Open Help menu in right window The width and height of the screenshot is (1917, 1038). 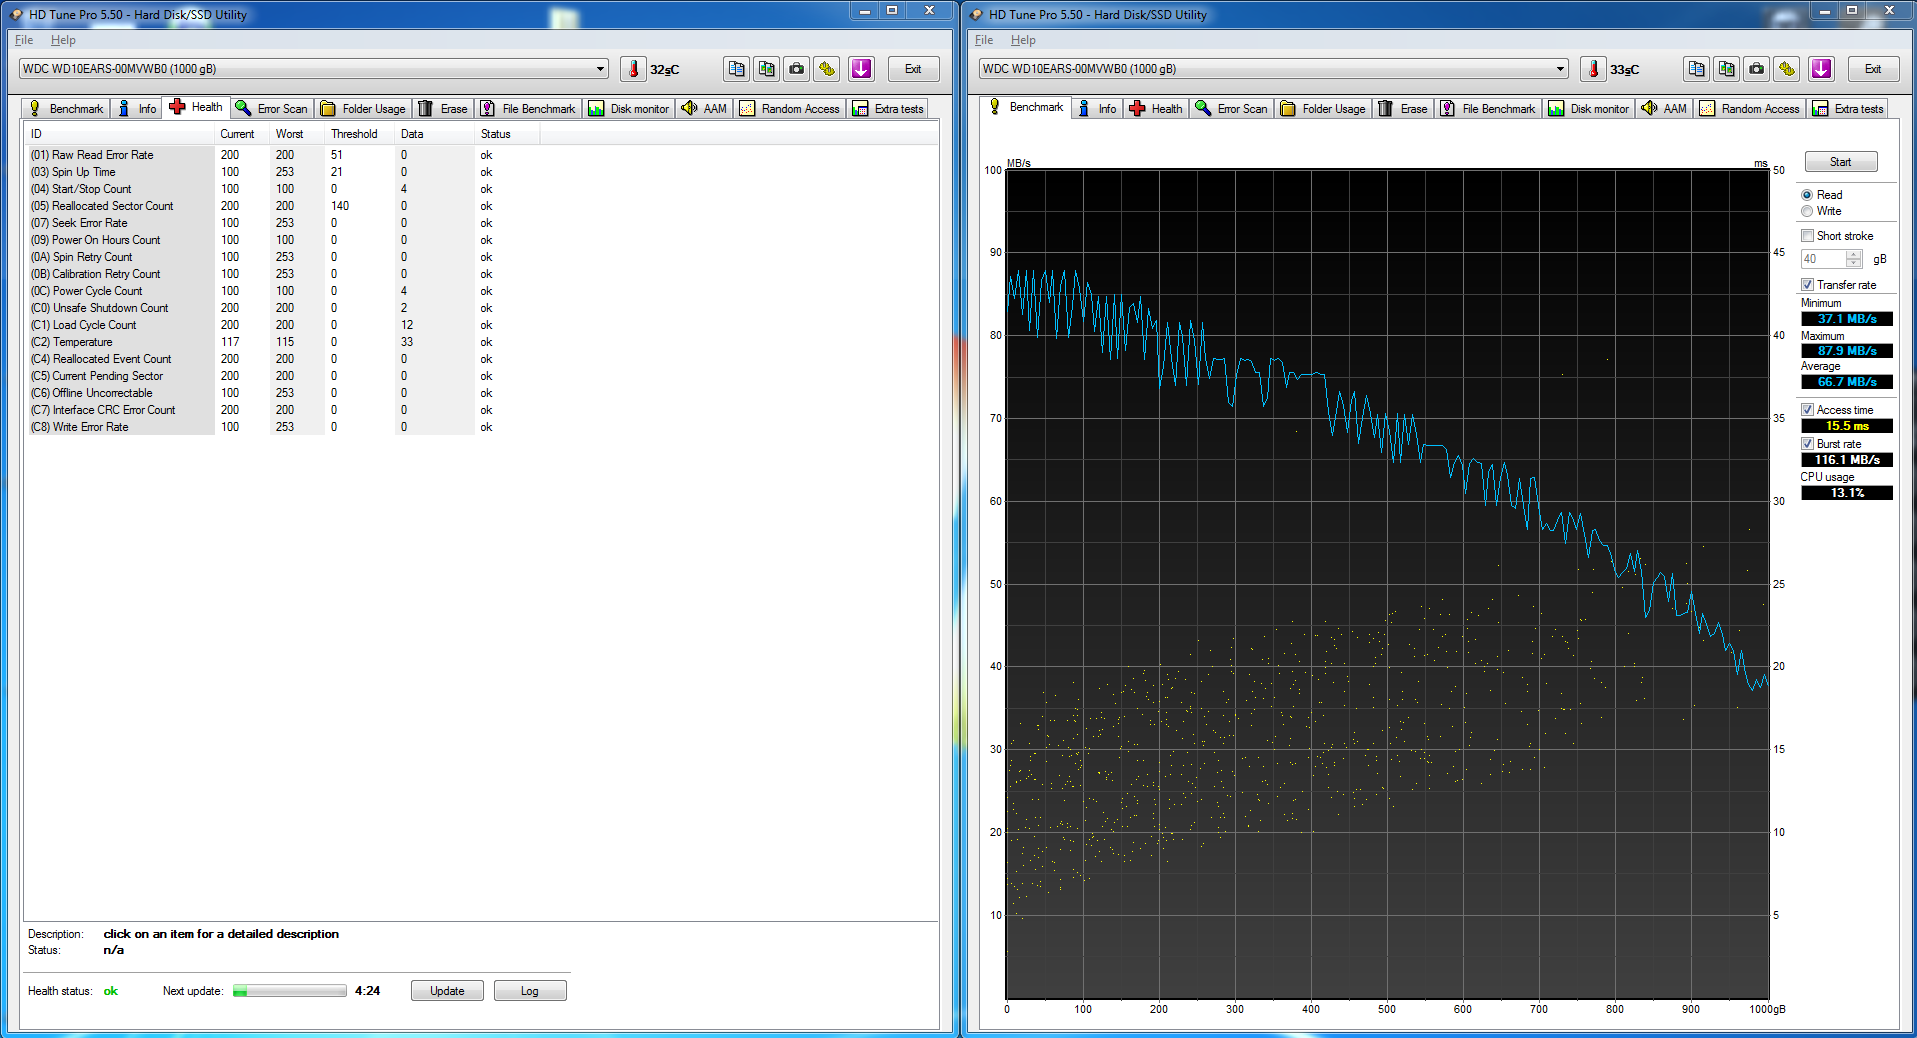1023,40
